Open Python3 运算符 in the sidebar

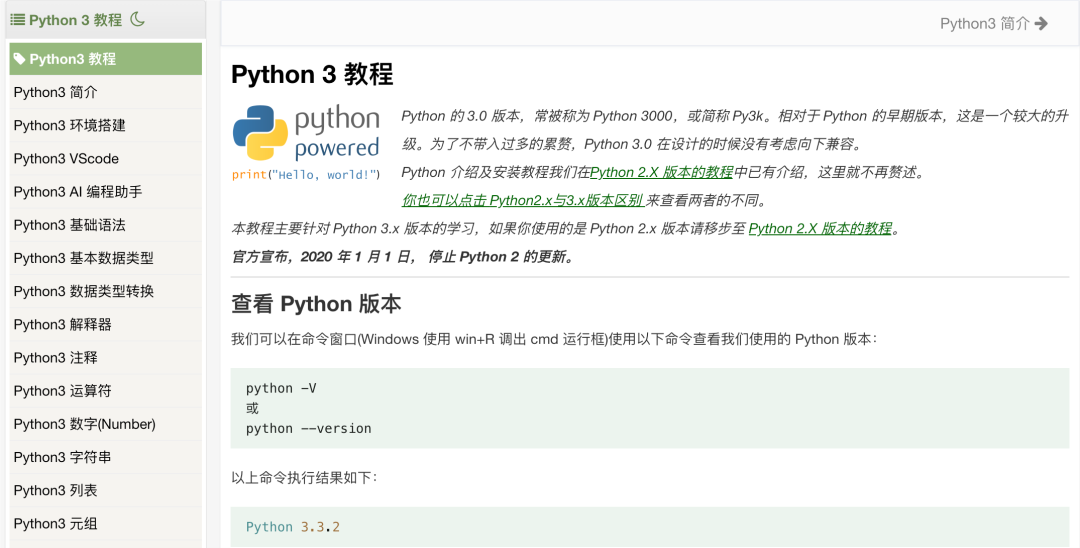pos(105,390)
